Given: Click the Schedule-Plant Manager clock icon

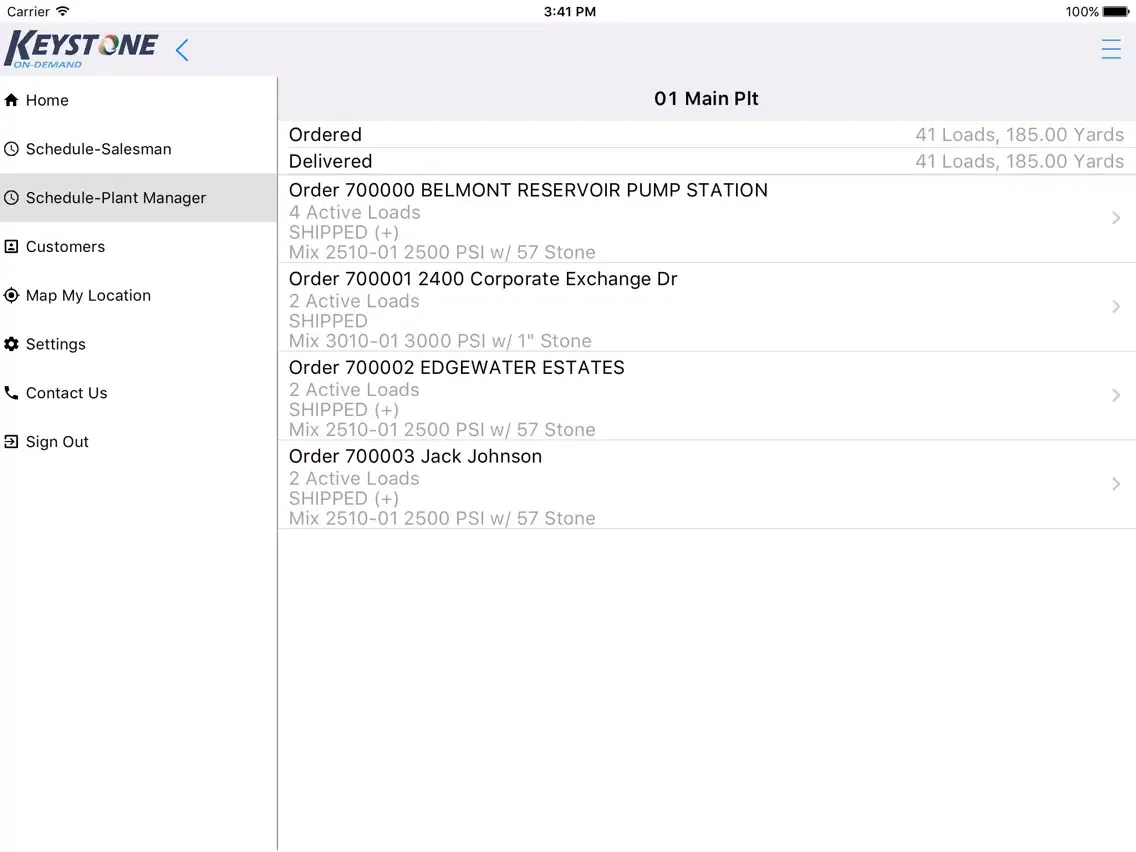Looking at the screenshot, I should pyautogui.click(x=11, y=198).
